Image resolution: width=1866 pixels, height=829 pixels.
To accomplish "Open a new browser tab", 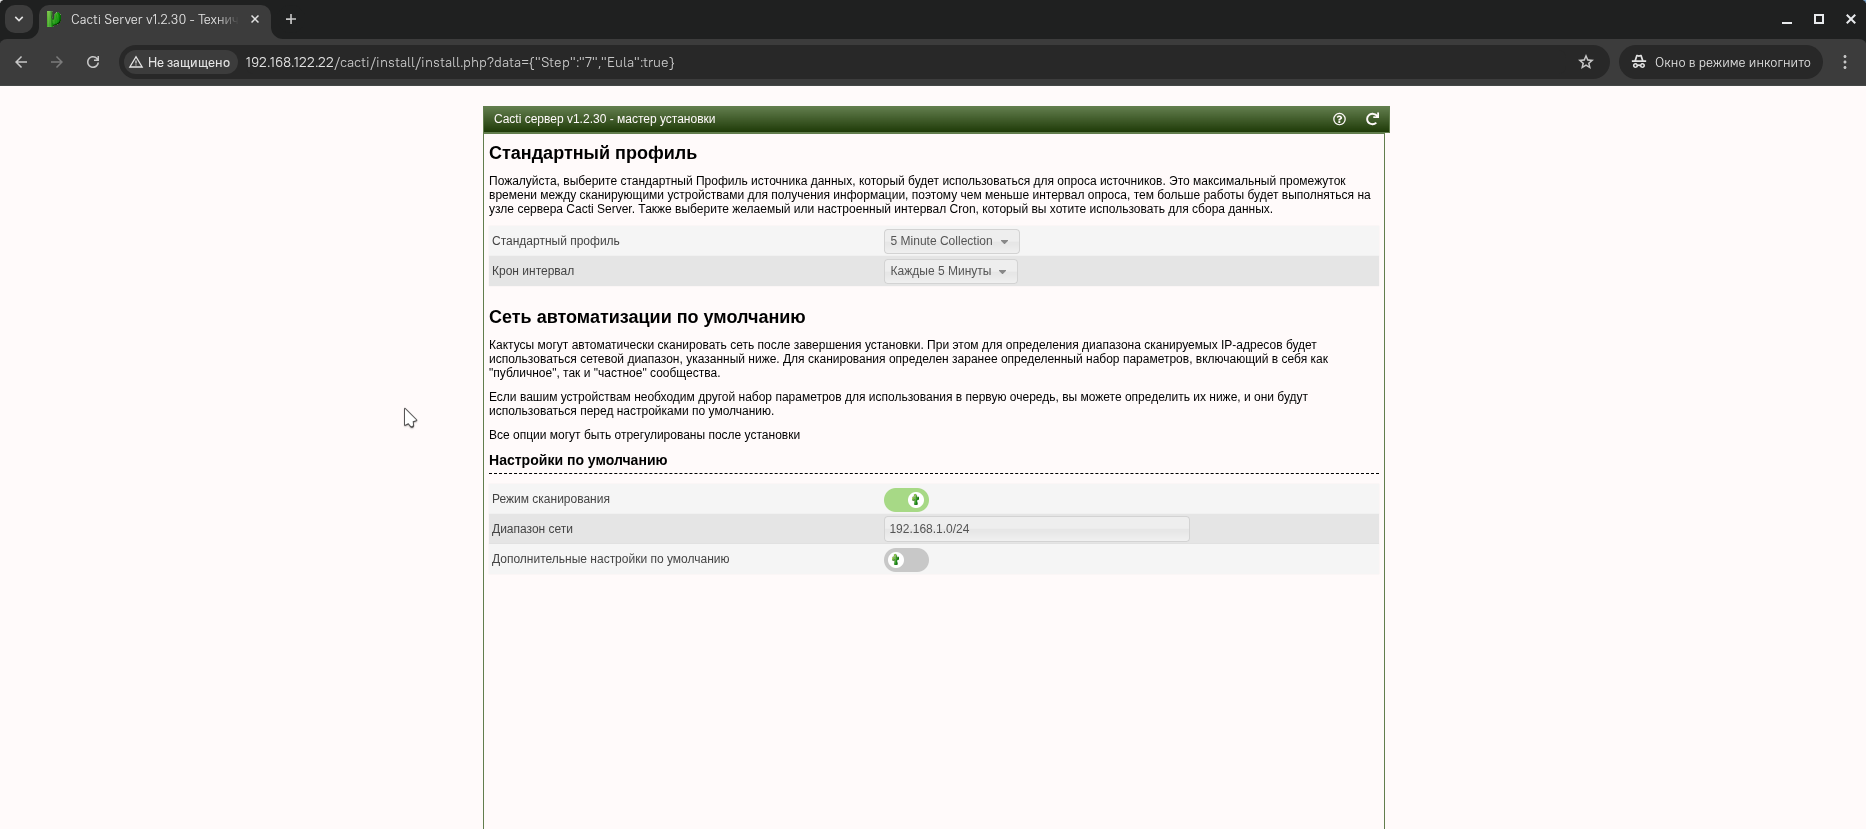I will point(291,19).
